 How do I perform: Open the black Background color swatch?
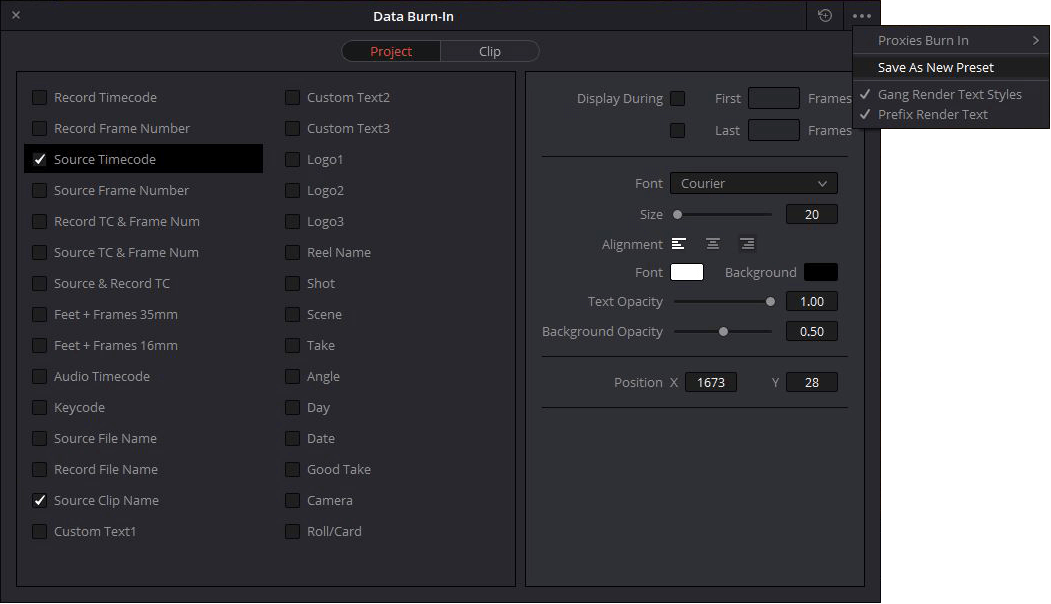point(820,272)
